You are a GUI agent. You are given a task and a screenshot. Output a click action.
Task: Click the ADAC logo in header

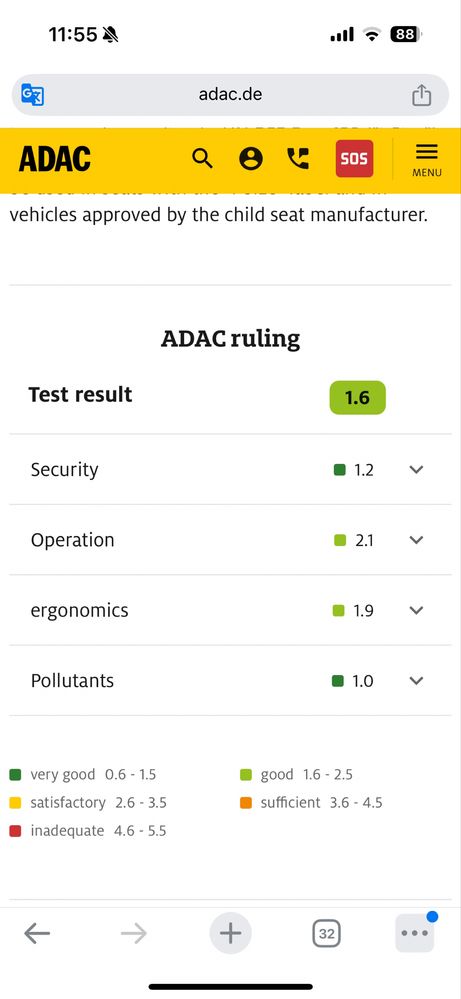[x=55, y=159]
